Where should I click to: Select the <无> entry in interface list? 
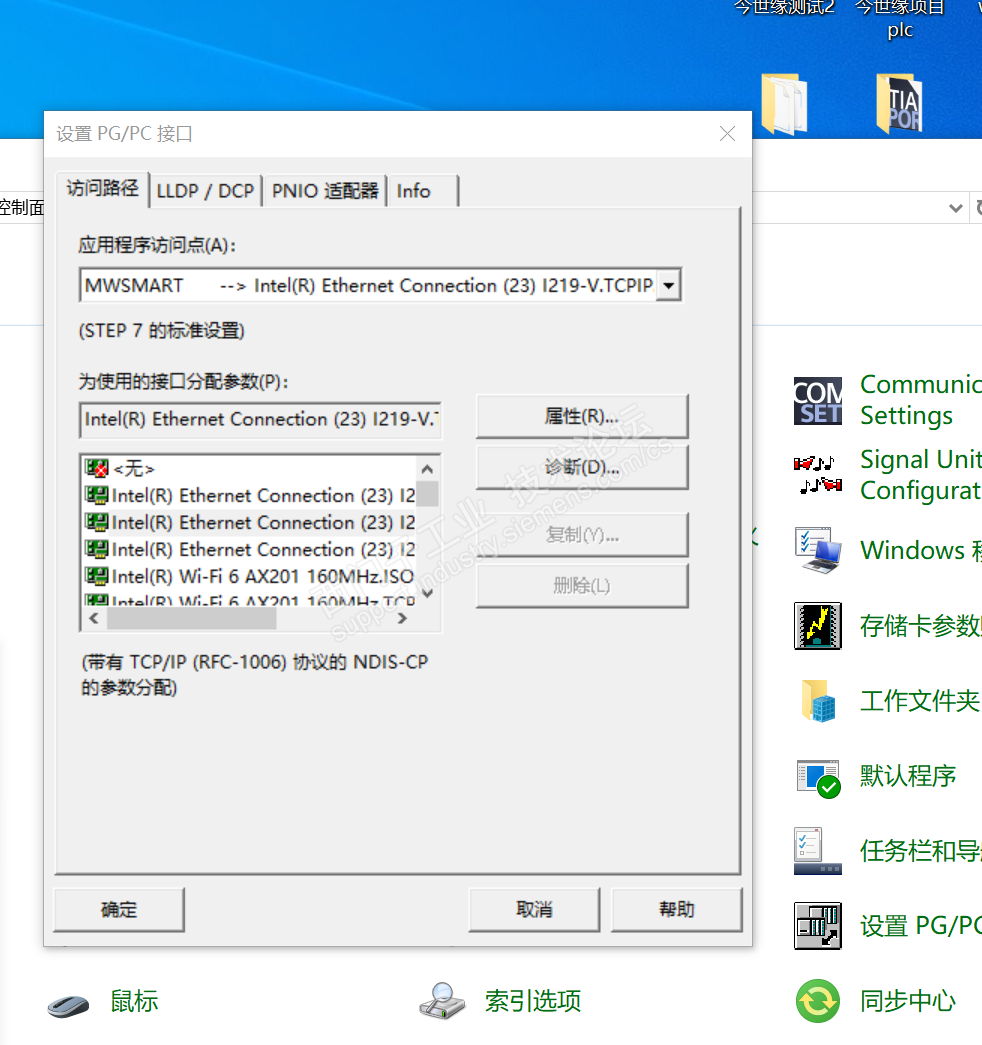[249, 469]
